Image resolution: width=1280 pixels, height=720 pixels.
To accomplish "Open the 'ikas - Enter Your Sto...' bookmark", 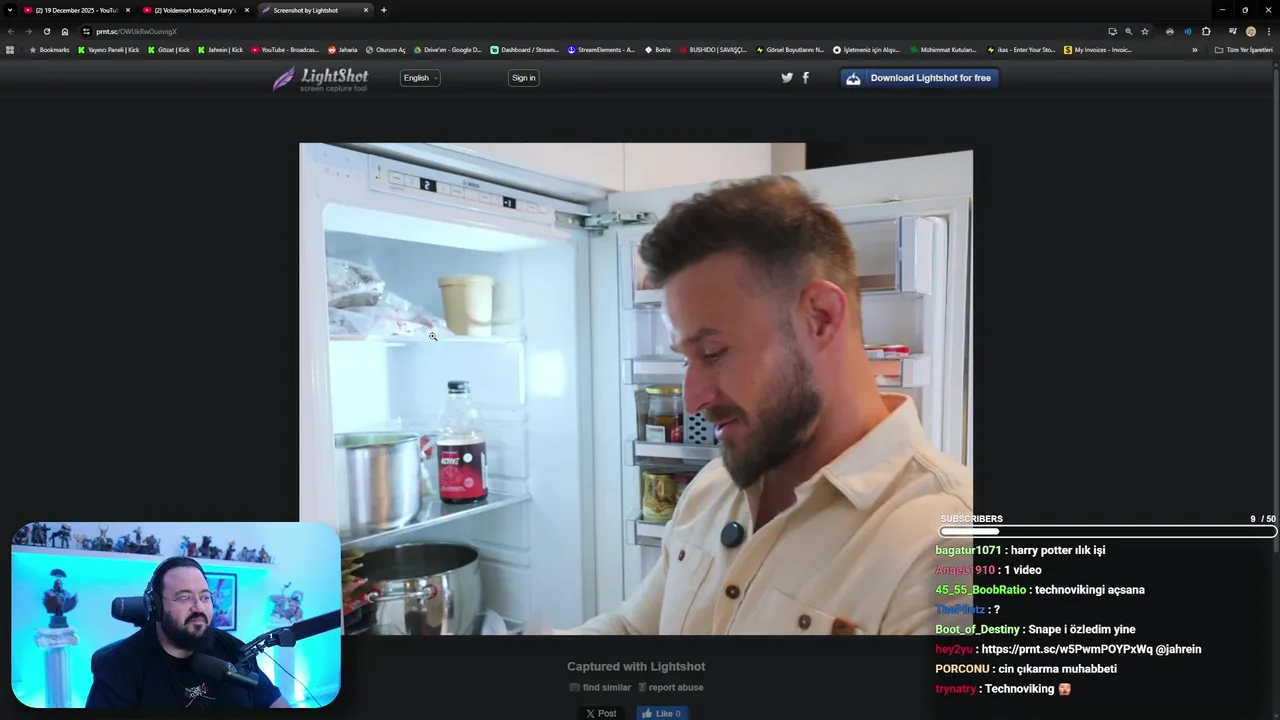I will tap(1021, 49).
